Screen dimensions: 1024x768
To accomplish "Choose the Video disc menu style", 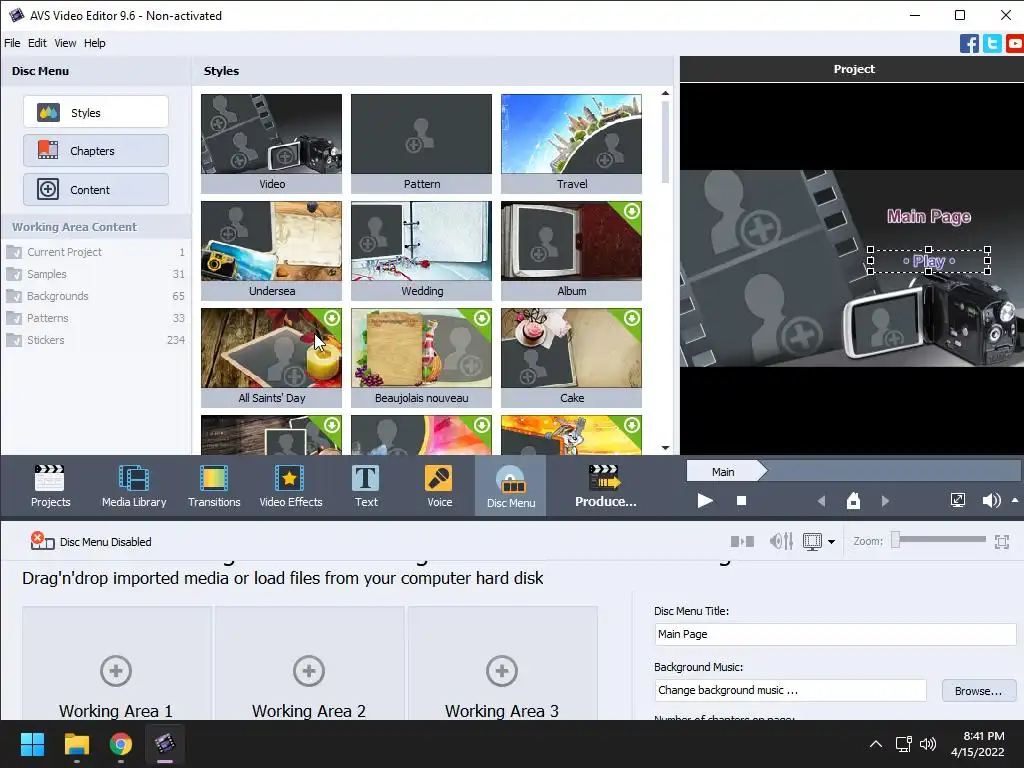I will pos(272,143).
